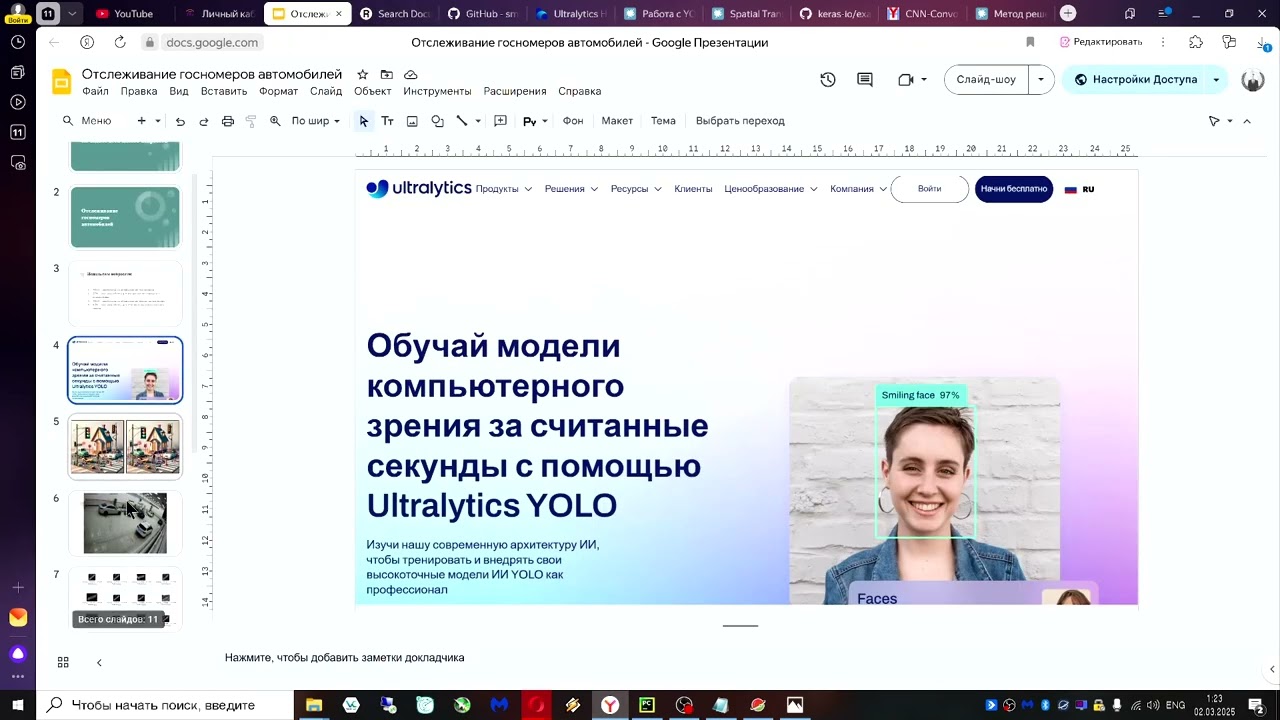The width and height of the screenshot is (1280, 720).
Task: Activate the paint format roller tool
Action: point(251,121)
